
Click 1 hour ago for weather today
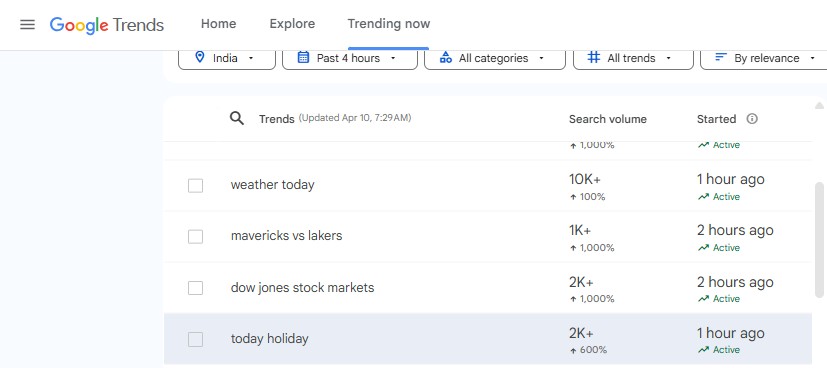tap(730, 179)
